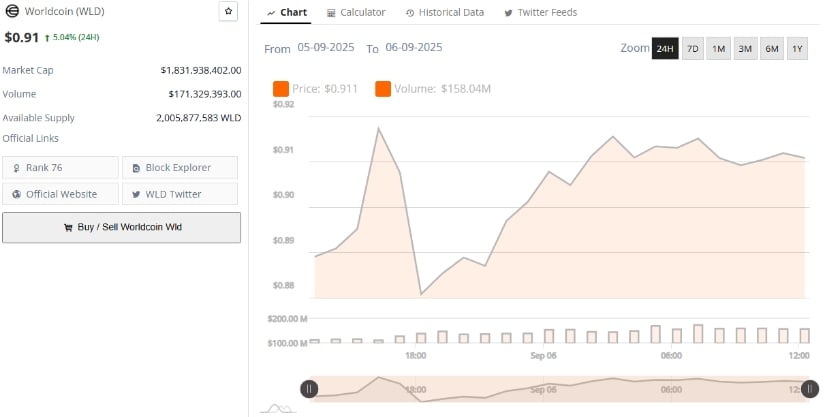Click the Volume value $171,329,393.00

pyautogui.click(x=205, y=94)
